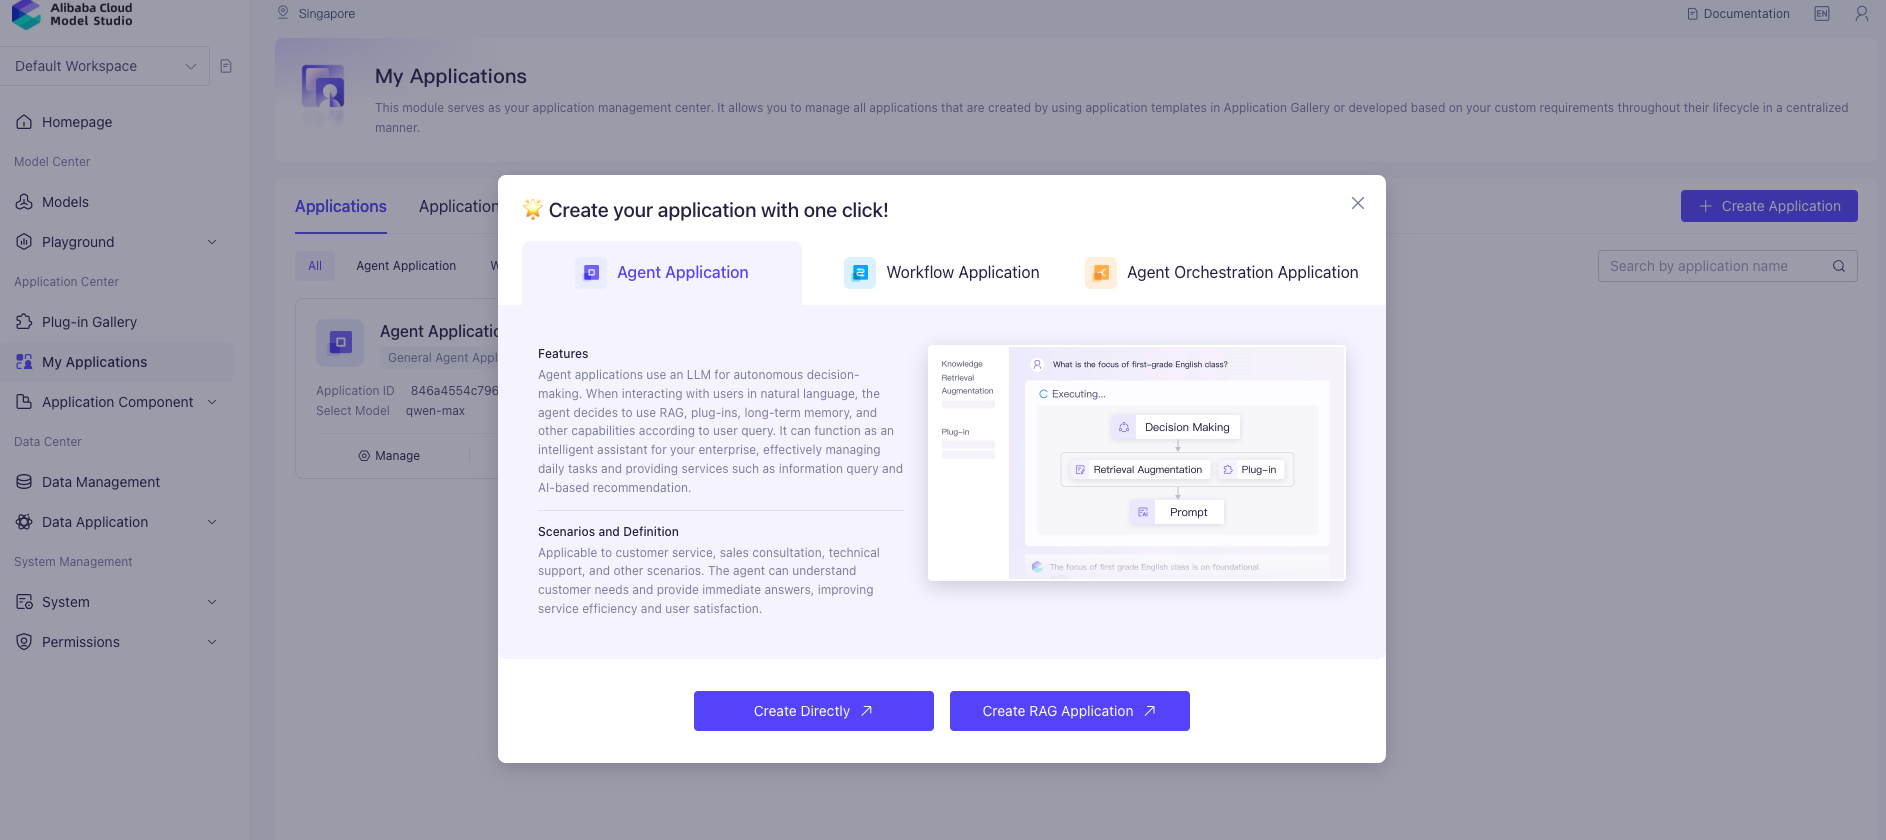Image resolution: width=1886 pixels, height=840 pixels.
Task: Click the Agent Orchestration Application tab icon
Action: coord(1101,272)
